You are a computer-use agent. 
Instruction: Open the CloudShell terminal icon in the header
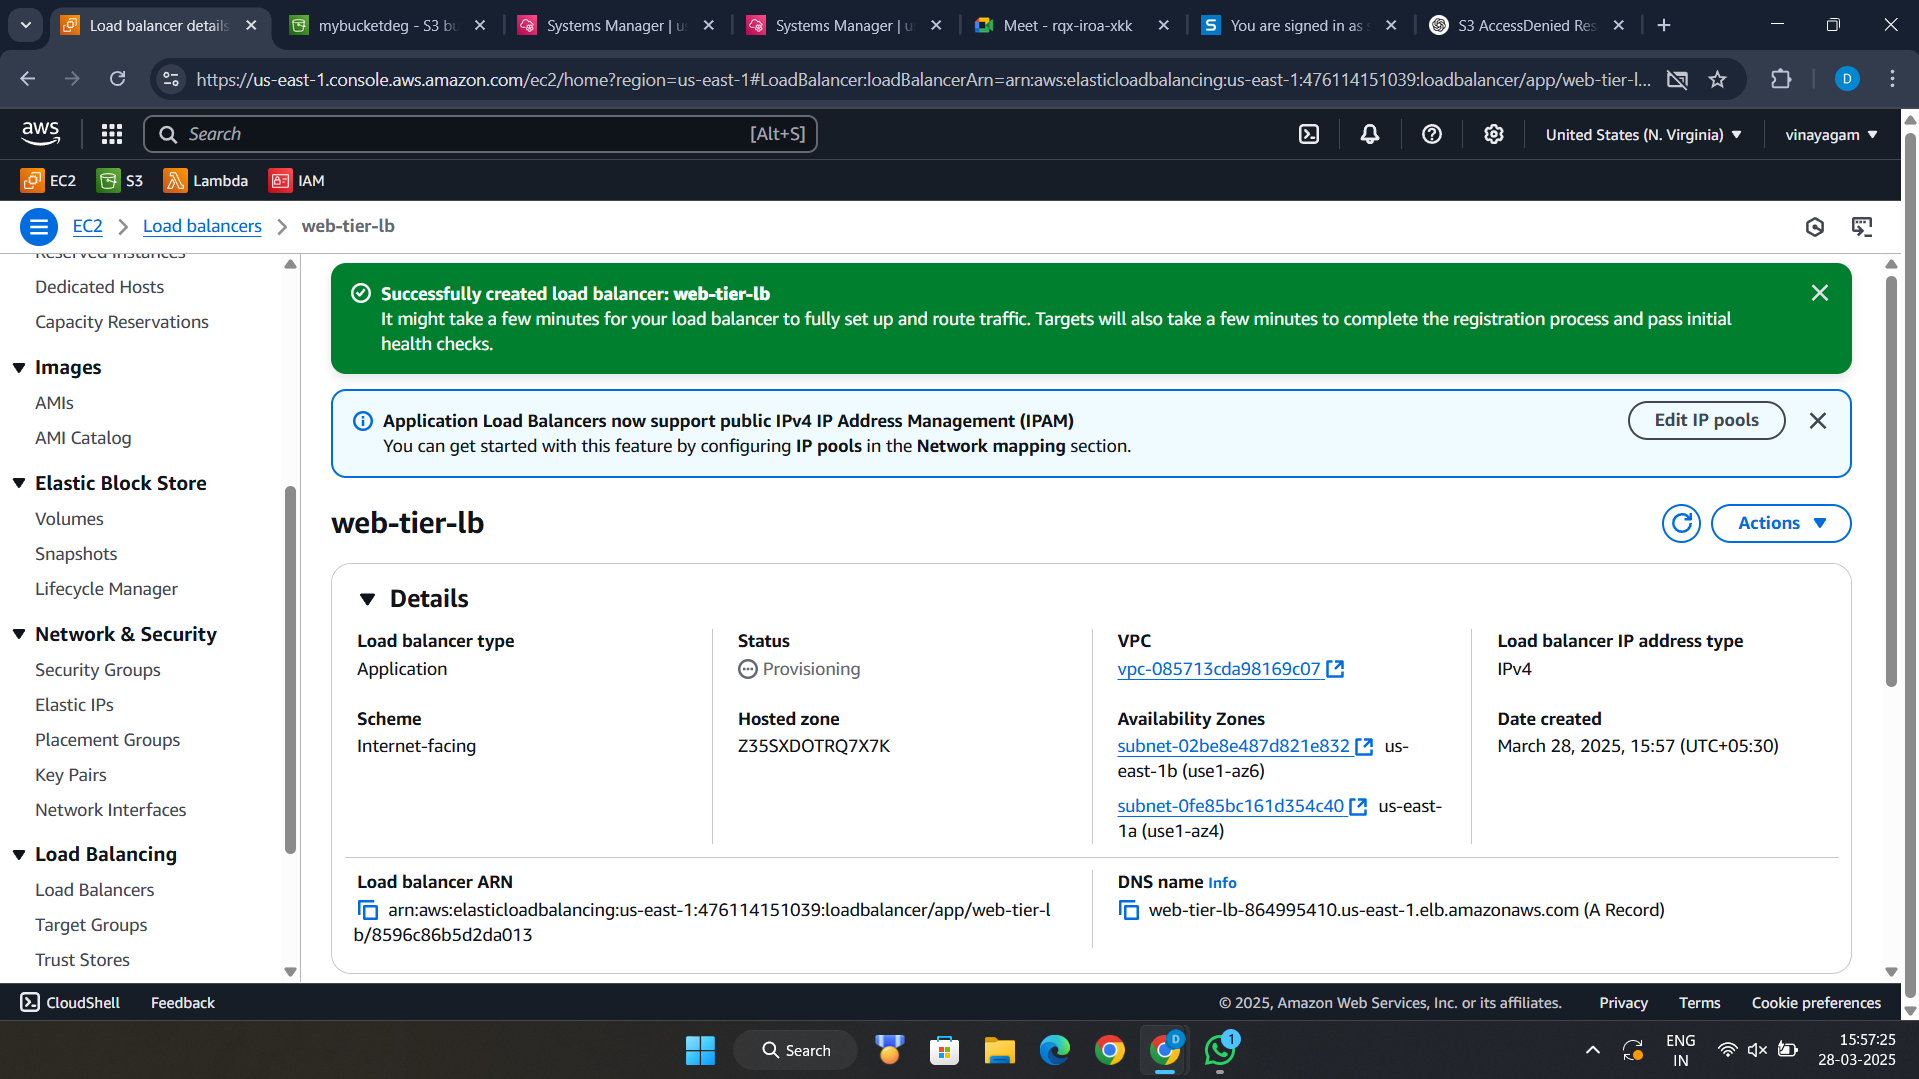click(1309, 134)
